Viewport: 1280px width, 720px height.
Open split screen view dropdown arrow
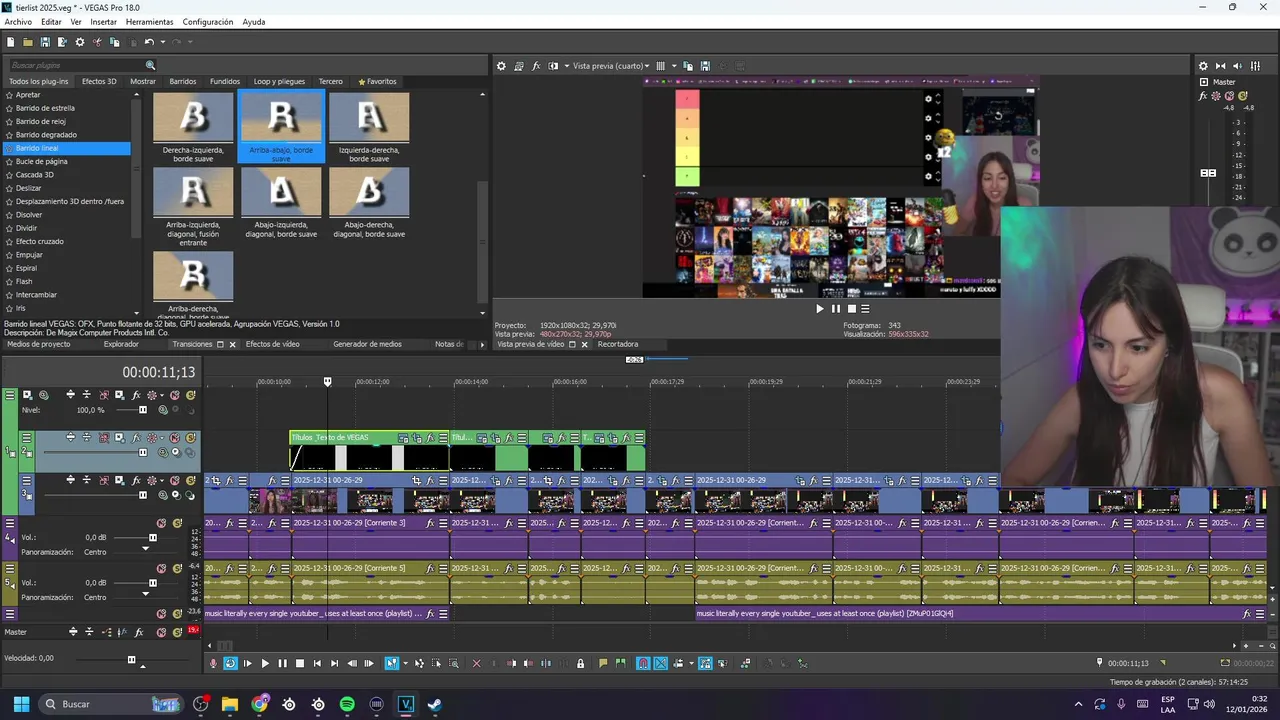[567, 66]
